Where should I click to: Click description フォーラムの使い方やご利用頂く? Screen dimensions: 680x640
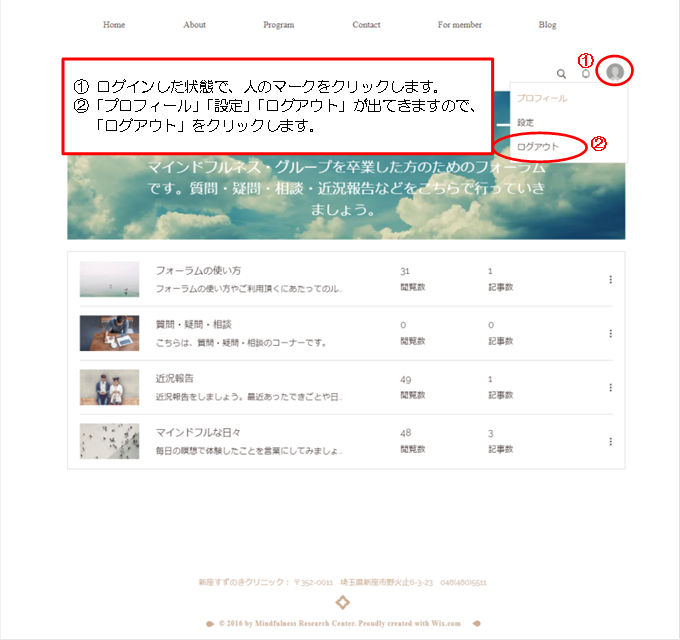tap(249, 289)
